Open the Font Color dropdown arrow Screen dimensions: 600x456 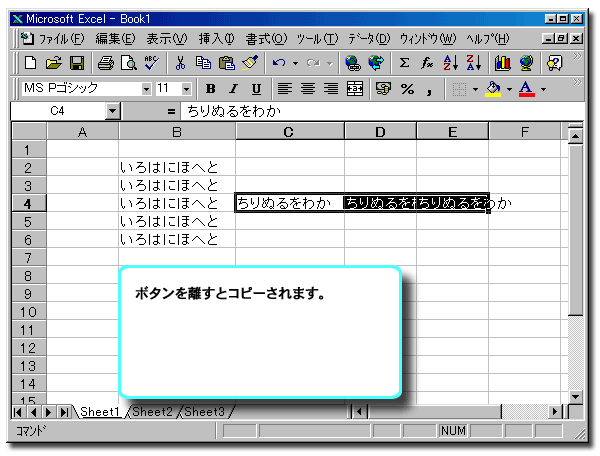click(x=543, y=89)
